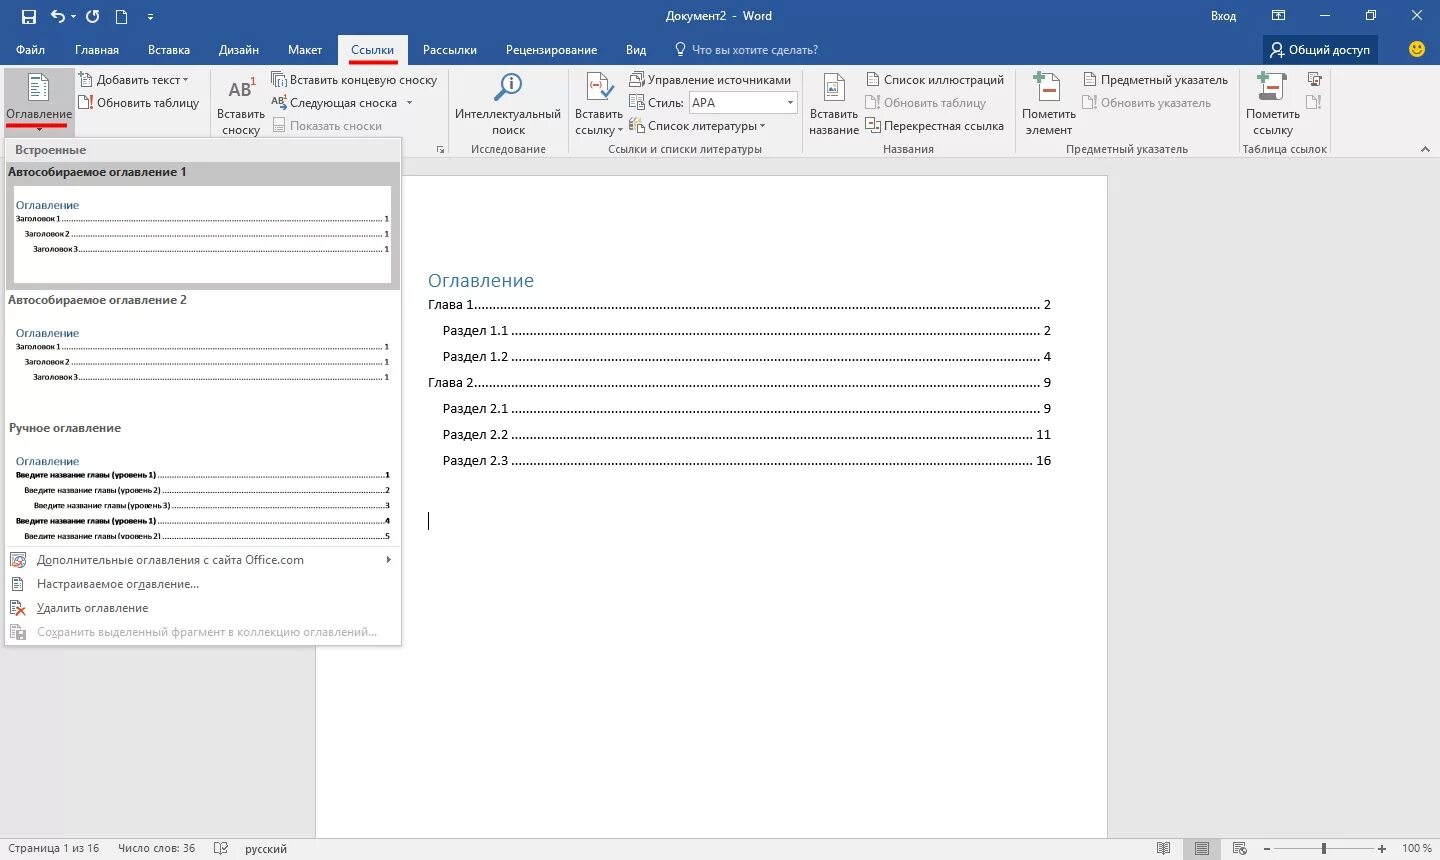Open the Вид tab
Viewport: 1440px width, 860px height.
pos(636,50)
